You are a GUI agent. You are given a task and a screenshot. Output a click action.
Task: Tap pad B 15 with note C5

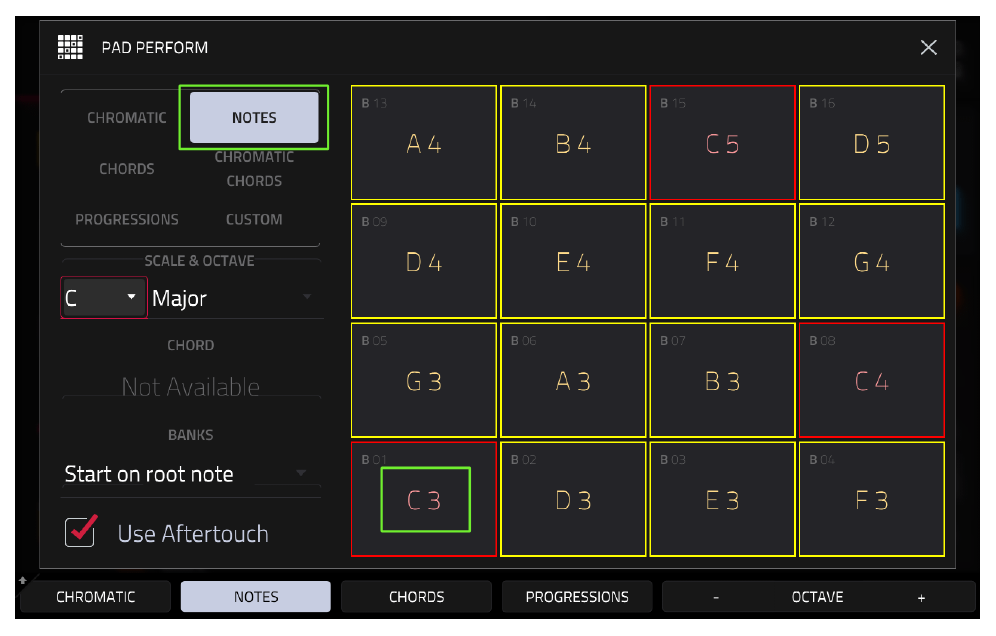(722, 142)
